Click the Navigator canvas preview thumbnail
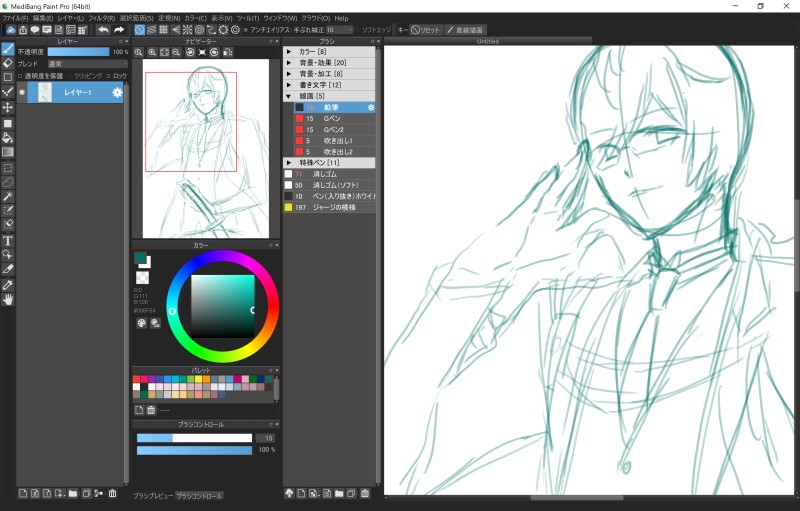This screenshot has width=800, height=511. [x=206, y=148]
